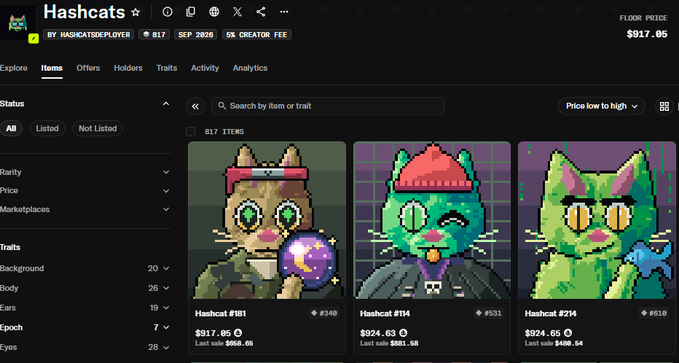
Task: Click BY HASHCATSDEPLOYER creator link
Action: pyautogui.click(x=88, y=35)
